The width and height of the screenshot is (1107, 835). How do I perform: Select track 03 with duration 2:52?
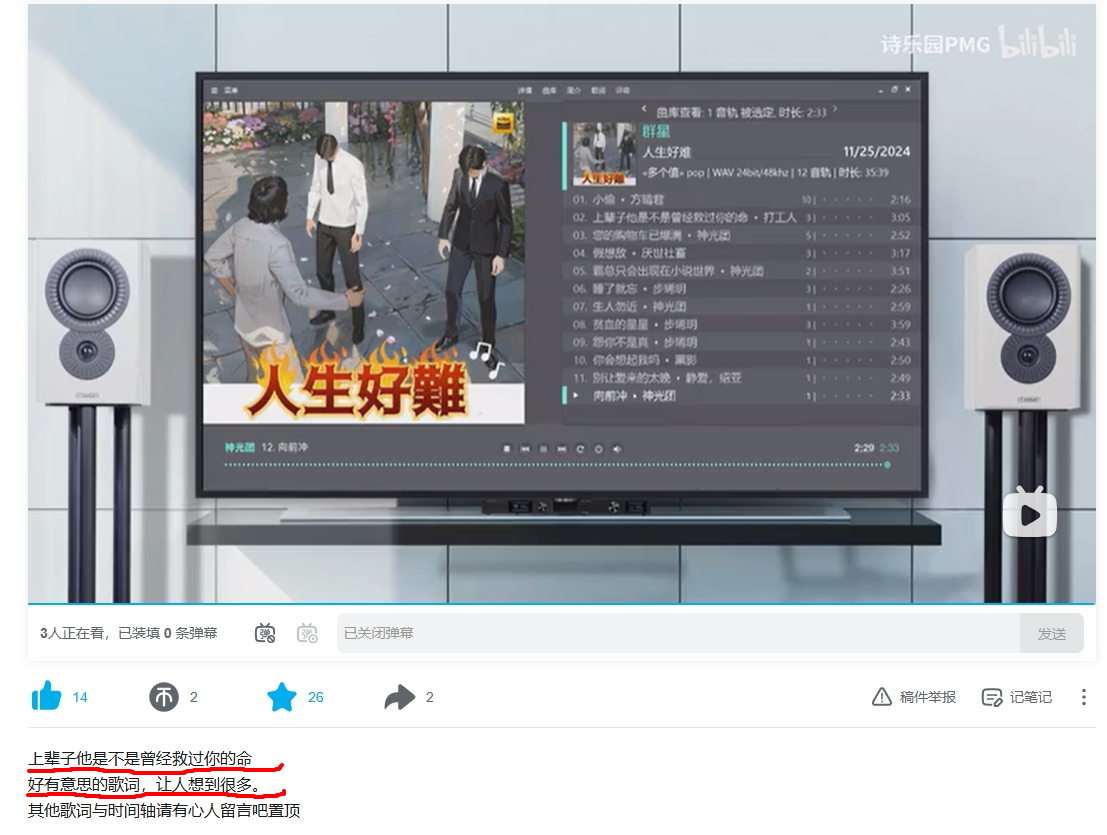coord(741,235)
